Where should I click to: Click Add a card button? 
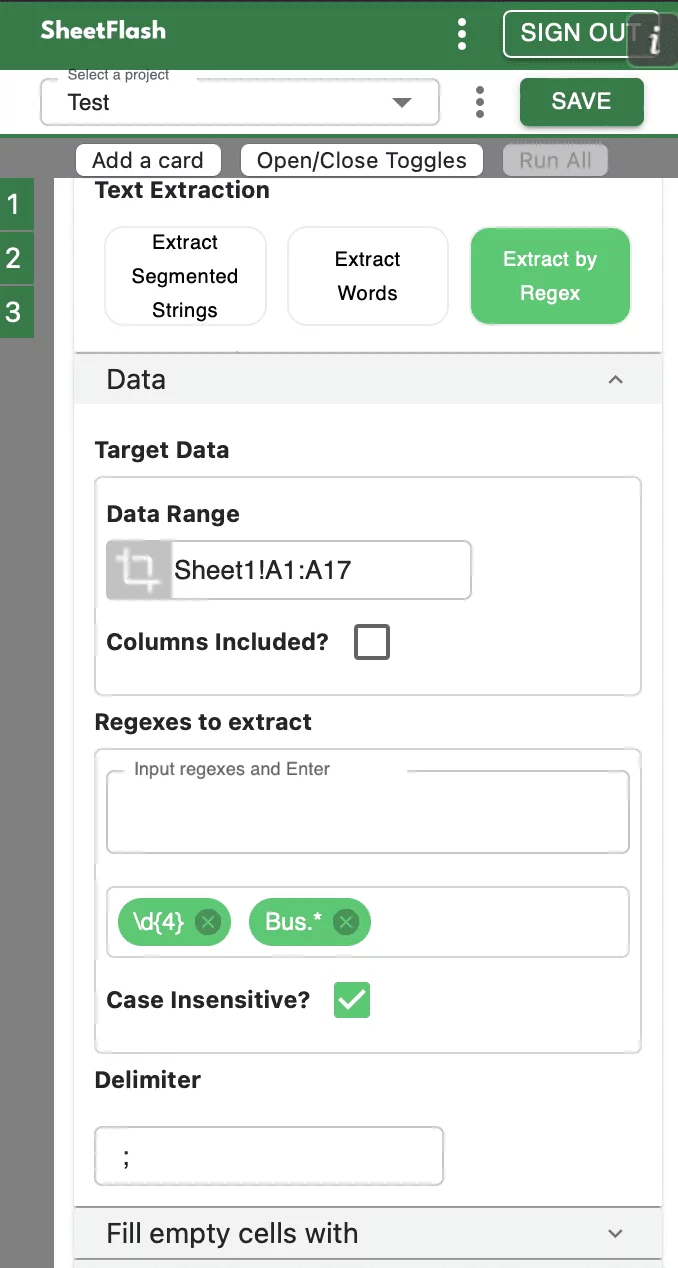tap(148, 161)
